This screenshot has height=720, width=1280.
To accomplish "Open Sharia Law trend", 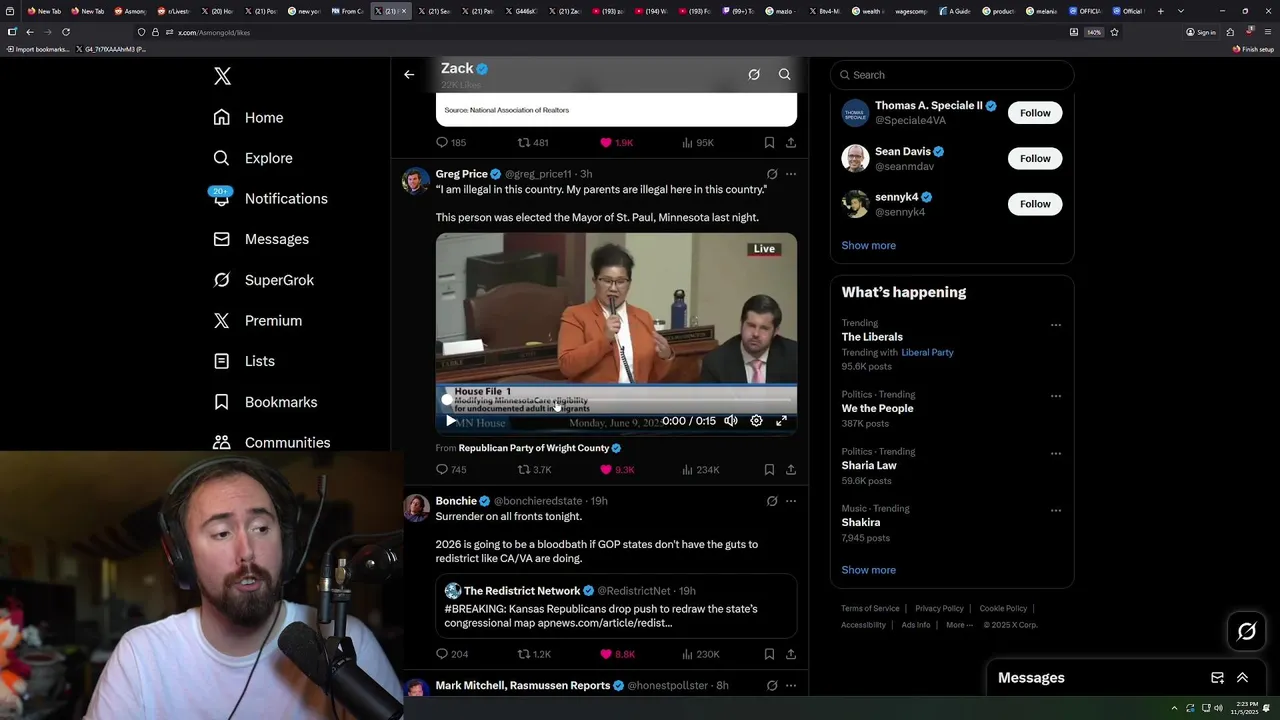I will point(869,465).
